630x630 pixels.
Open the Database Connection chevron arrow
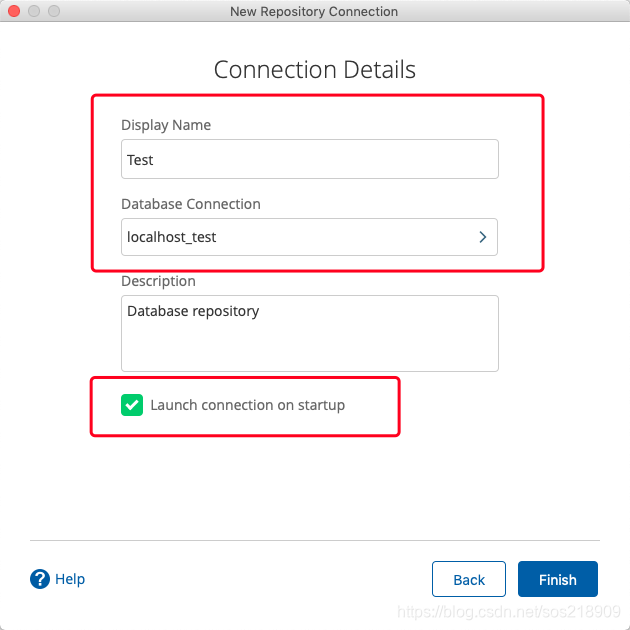coord(483,237)
